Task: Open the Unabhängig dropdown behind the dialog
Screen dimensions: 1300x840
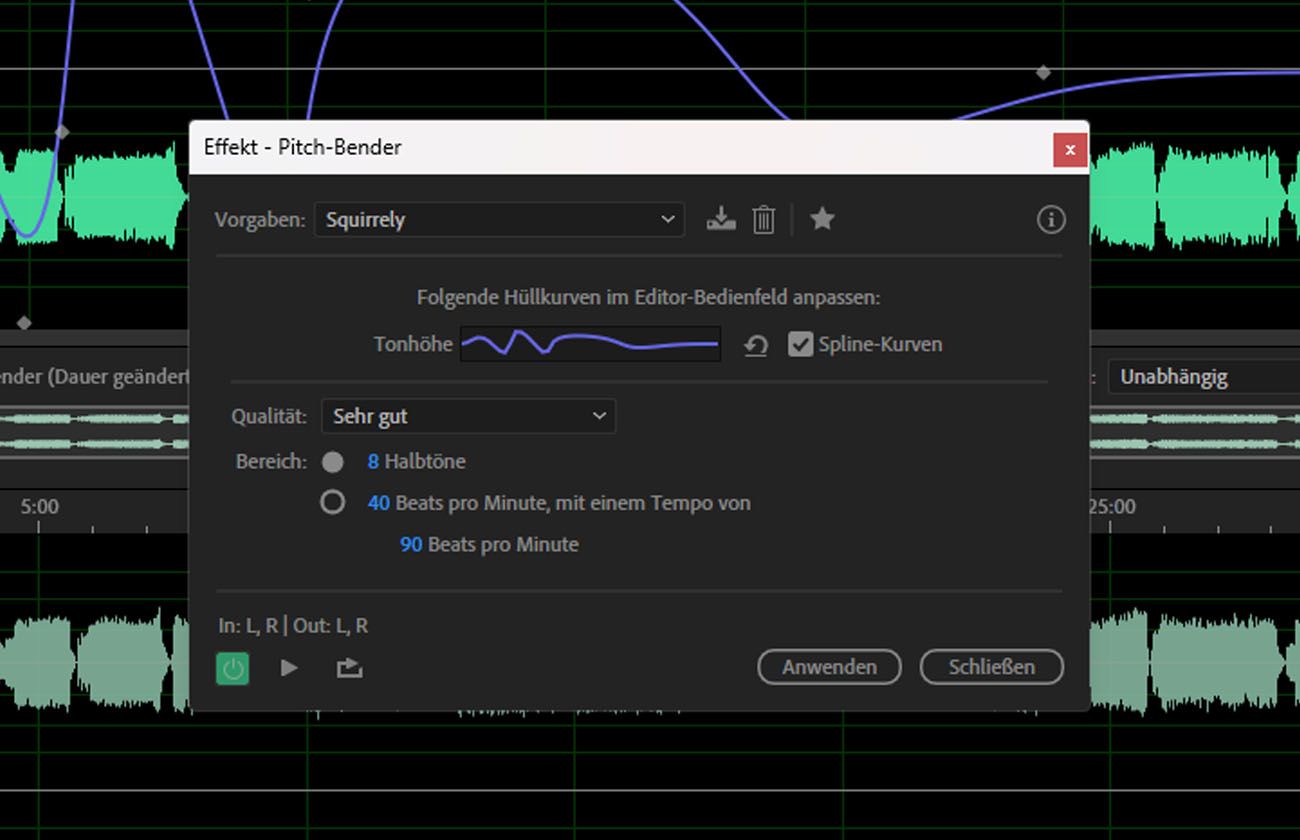Action: click(1204, 377)
